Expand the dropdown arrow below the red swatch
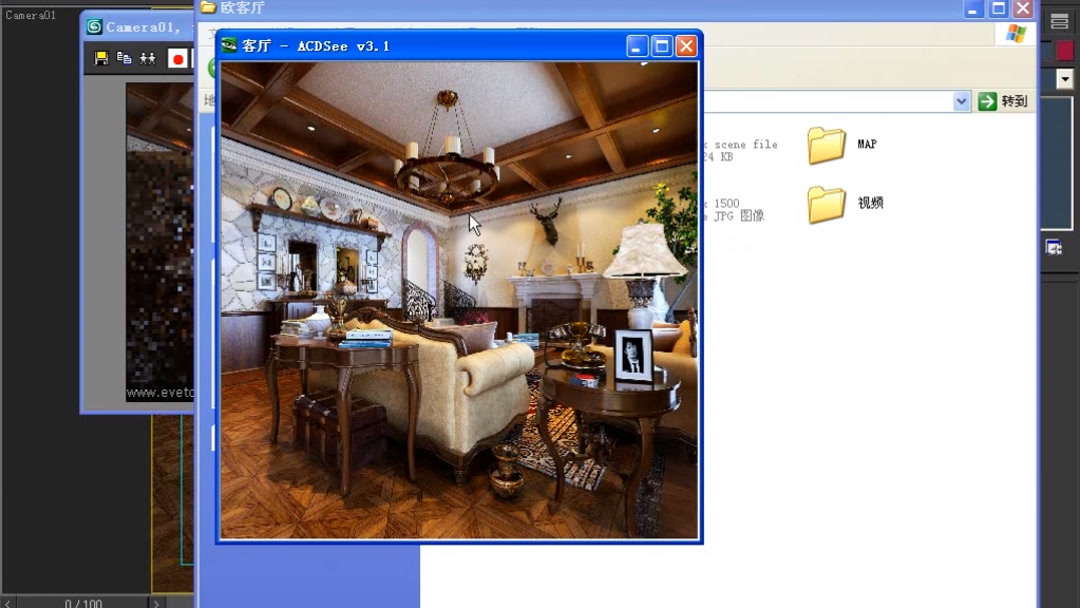The height and width of the screenshot is (608, 1080). (x=1067, y=80)
